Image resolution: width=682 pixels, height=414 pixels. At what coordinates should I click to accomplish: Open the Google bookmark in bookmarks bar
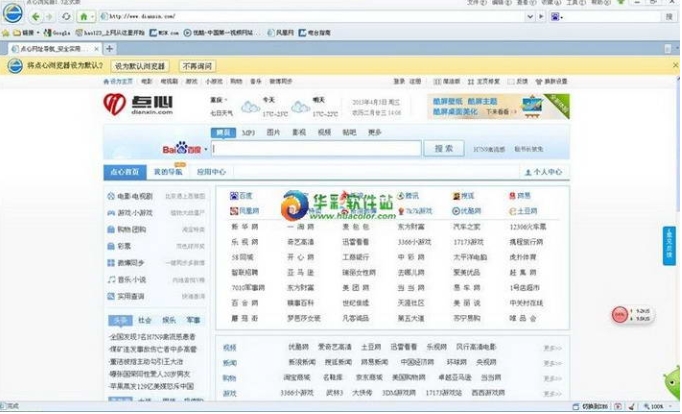tap(57, 33)
